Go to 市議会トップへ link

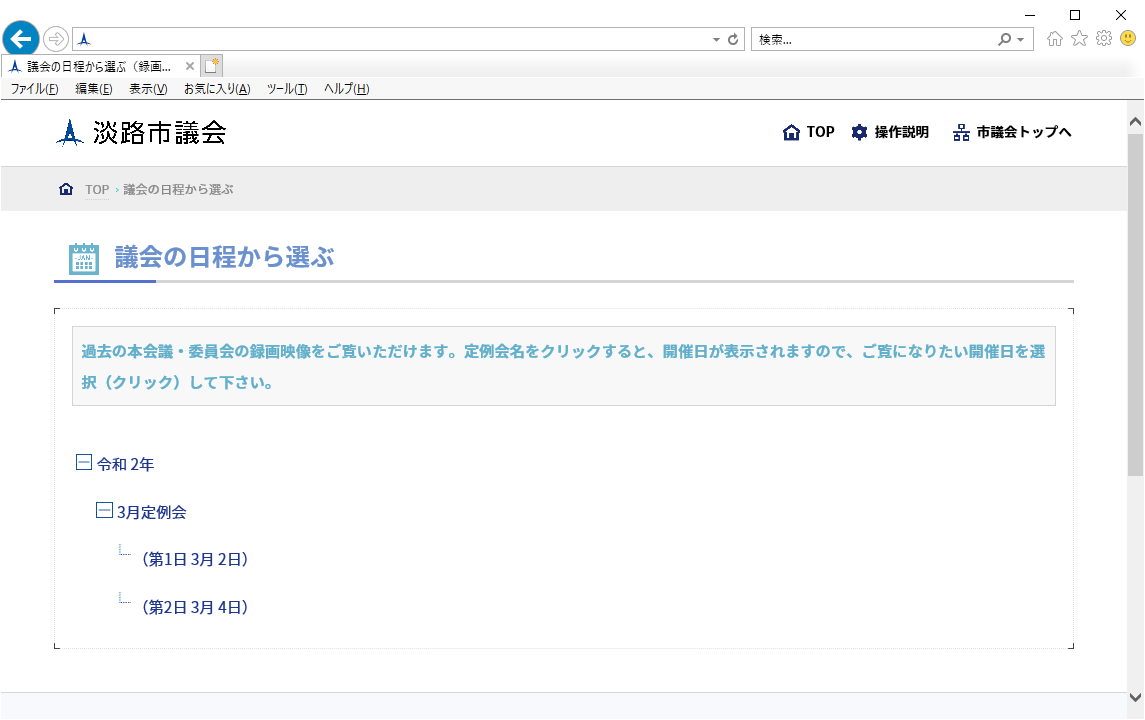click(1012, 132)
